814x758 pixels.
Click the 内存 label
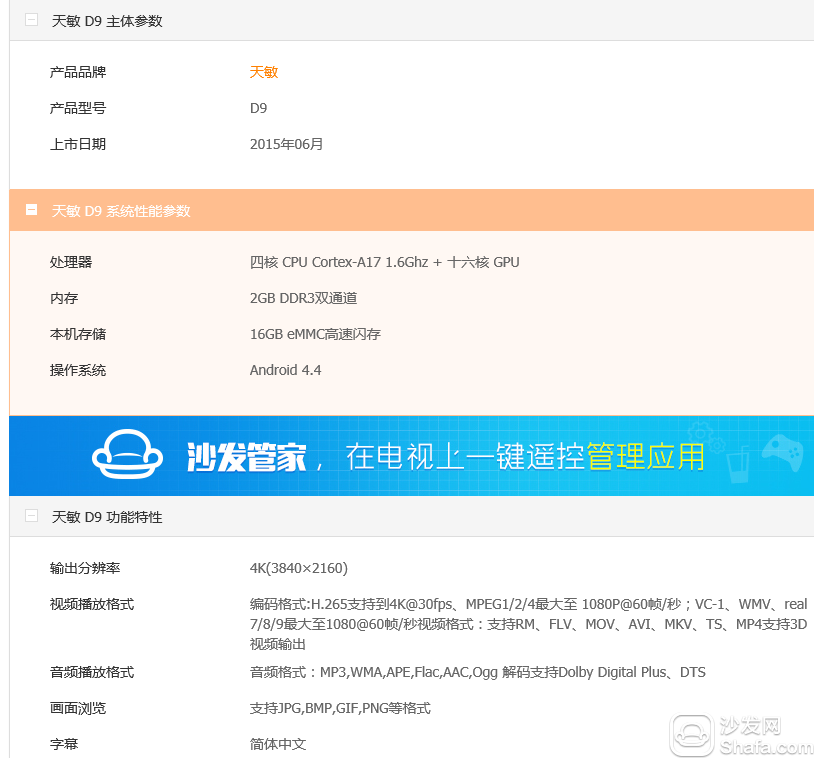click(x=64, y=298)
